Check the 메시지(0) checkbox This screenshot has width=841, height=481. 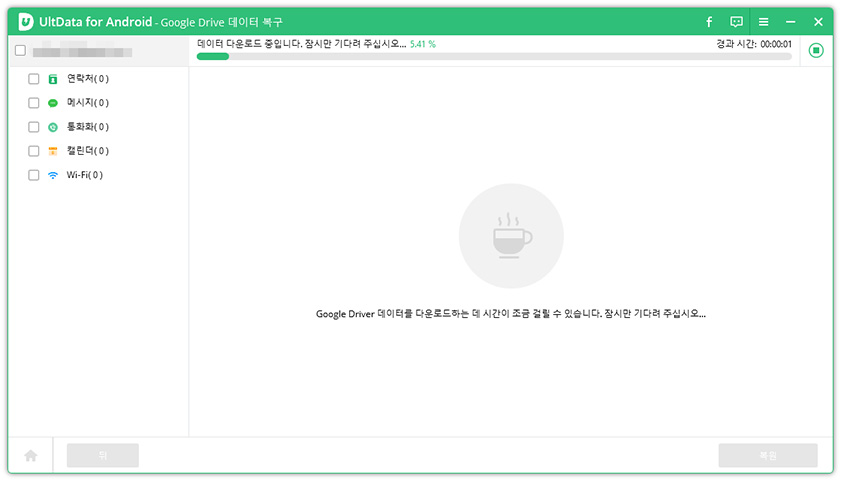pyautogui.click(x=34, y=103)
